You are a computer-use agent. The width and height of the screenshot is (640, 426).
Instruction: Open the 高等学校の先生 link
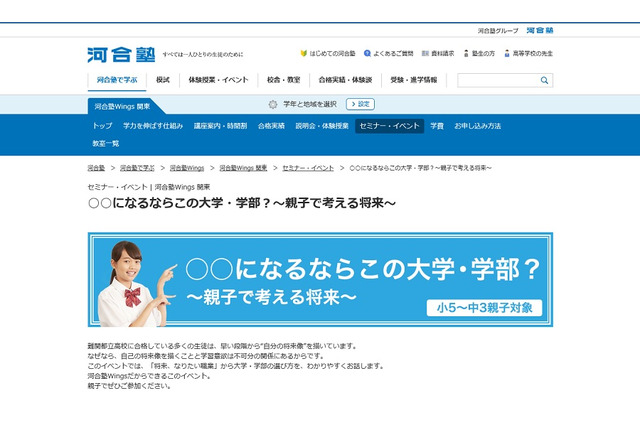click(x=533, y=53)
